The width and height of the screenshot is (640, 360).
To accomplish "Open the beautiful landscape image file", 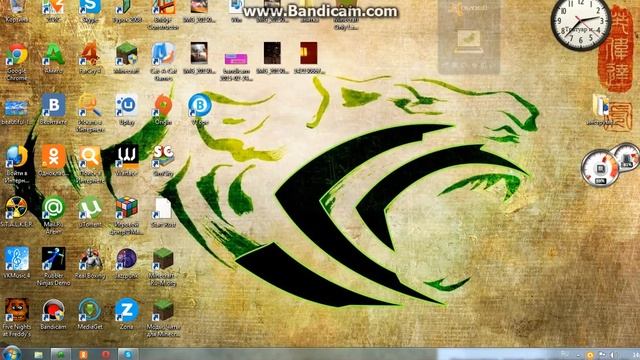I will point(17,108).
